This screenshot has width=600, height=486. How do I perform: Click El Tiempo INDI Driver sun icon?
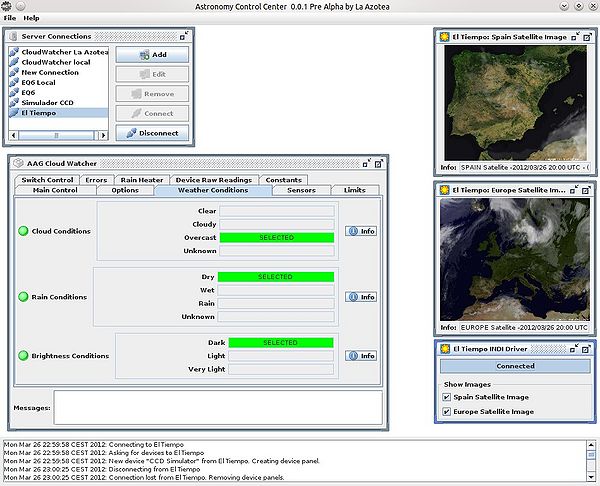pyautogui.click(x=445, y=349)
